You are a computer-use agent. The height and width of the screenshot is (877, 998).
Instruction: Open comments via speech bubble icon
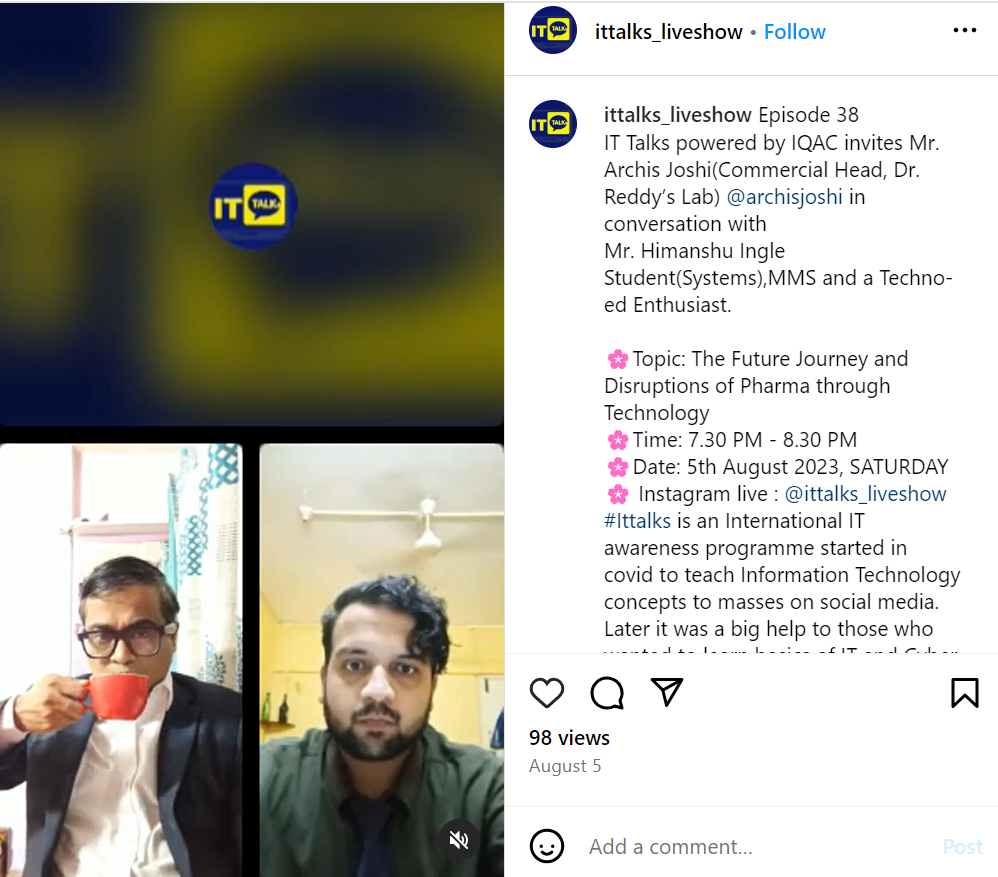tap(607, 692)
